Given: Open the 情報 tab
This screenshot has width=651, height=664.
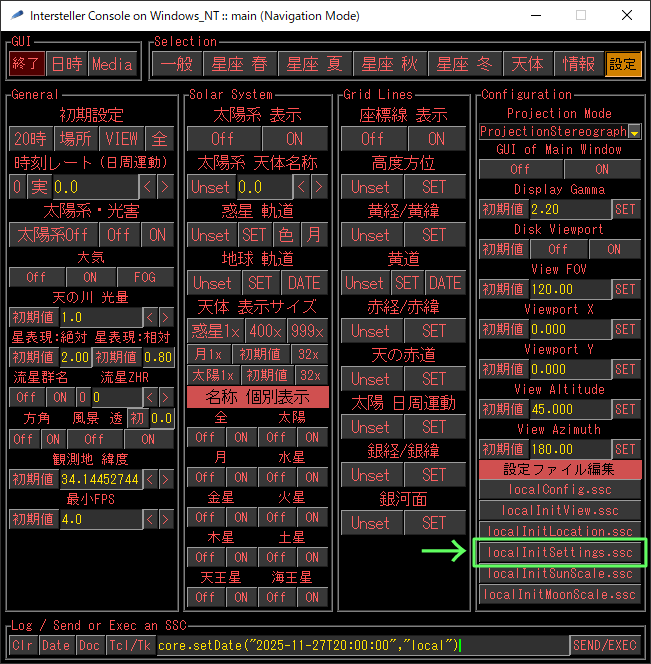Looking at the screenshot, I should click(x=579, y=64).
